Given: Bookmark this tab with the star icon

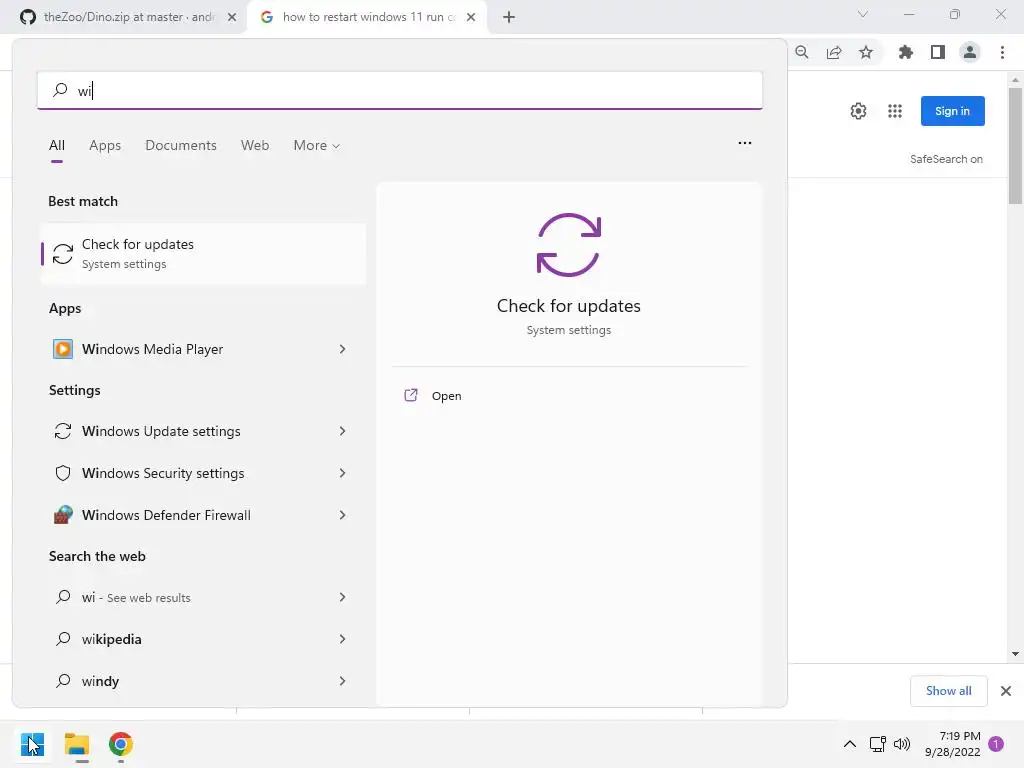Looking at the screenshot, I should (x=866, y=52).
